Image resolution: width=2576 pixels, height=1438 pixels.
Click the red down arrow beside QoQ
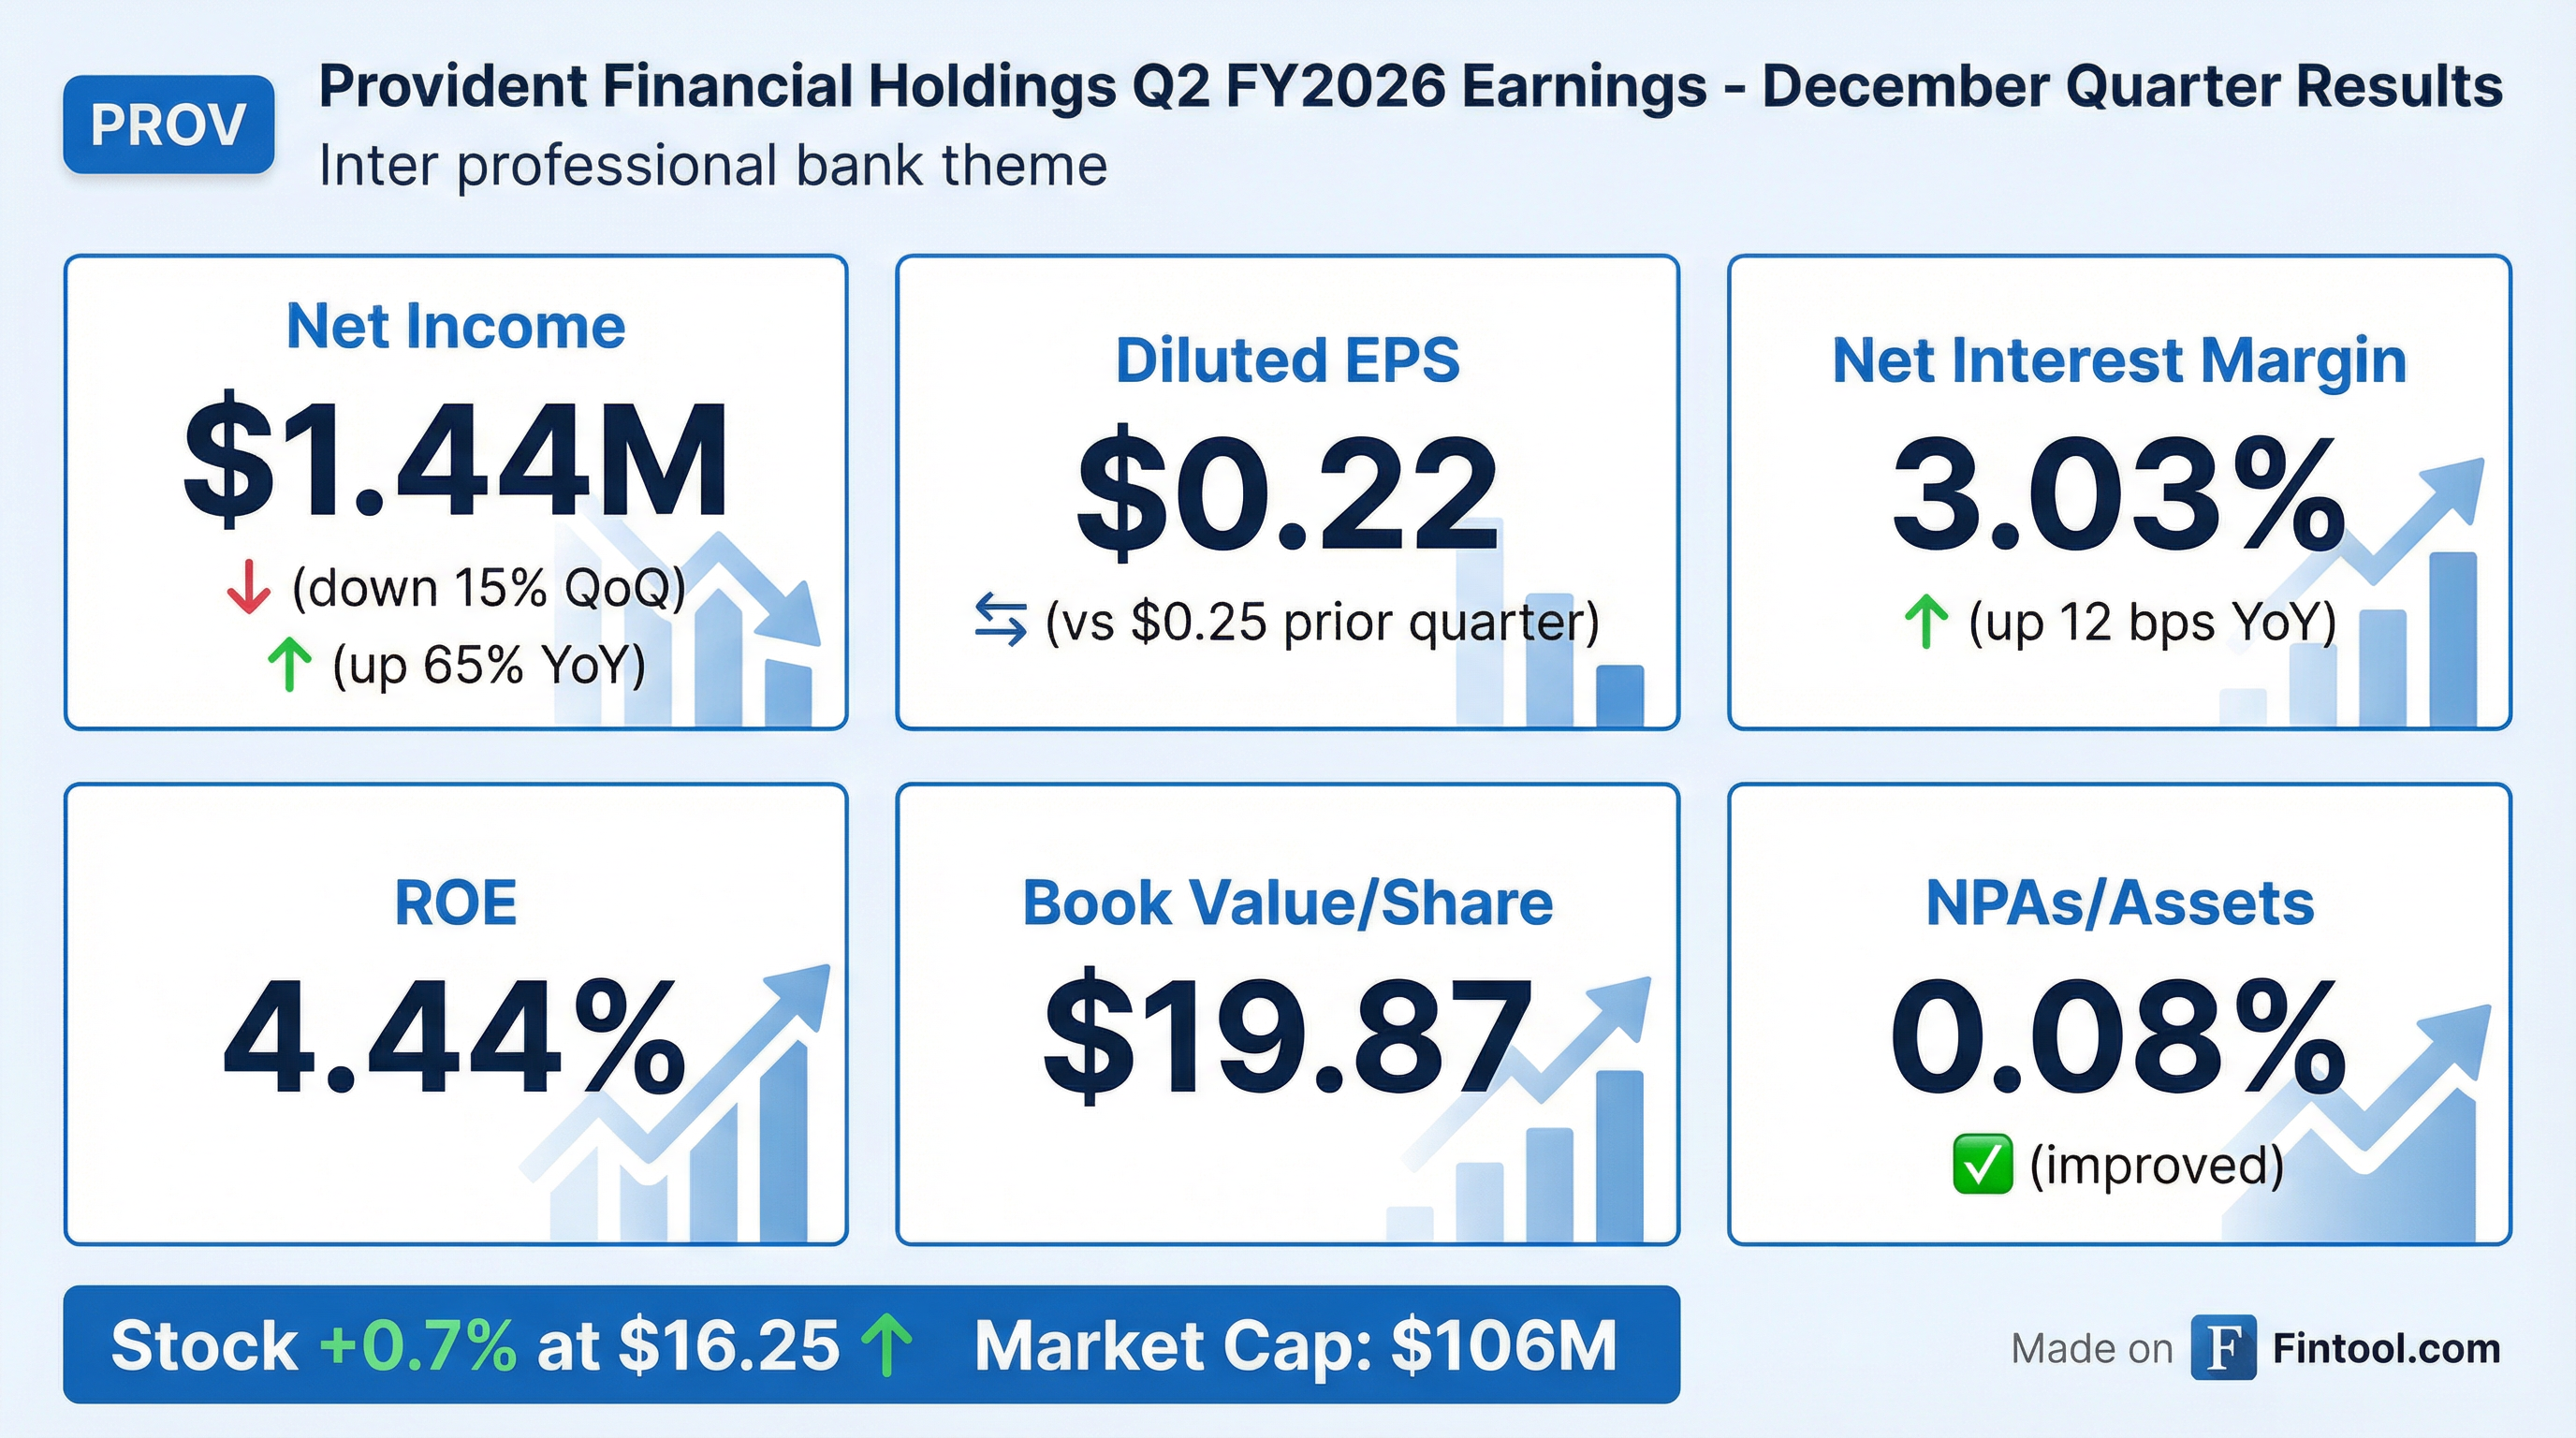(248, 587)
